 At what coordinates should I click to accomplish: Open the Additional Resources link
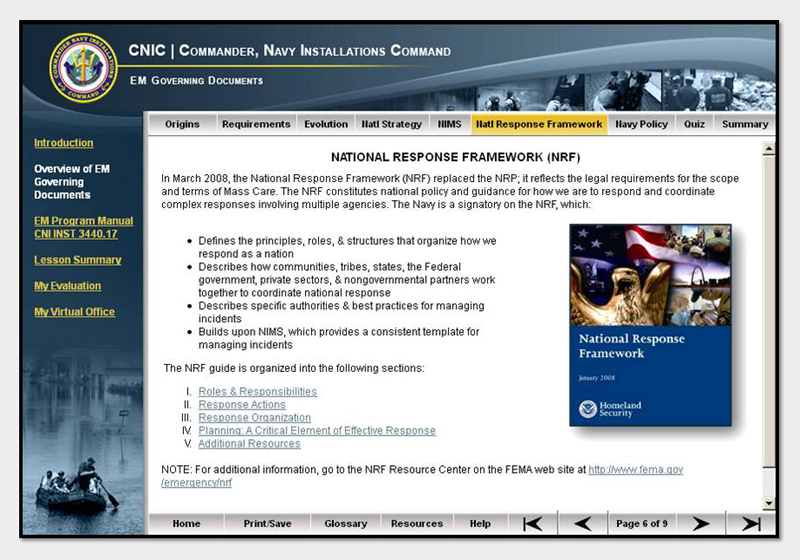249,444
